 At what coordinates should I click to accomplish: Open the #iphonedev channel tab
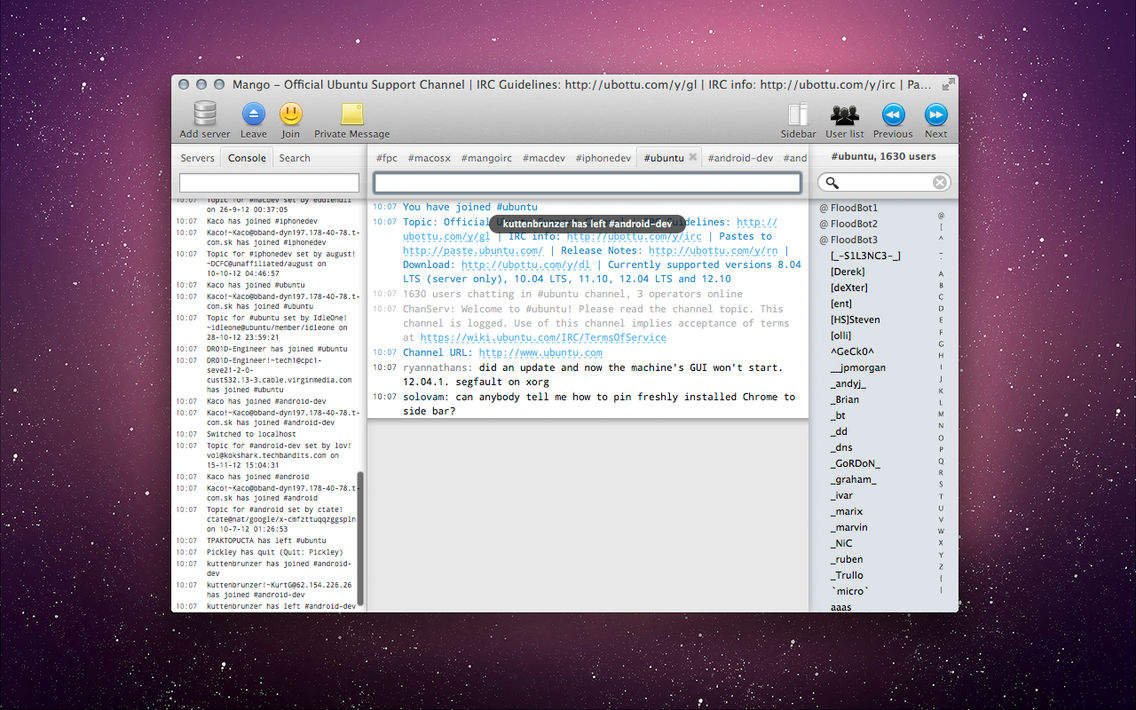[x=604, y=158]
